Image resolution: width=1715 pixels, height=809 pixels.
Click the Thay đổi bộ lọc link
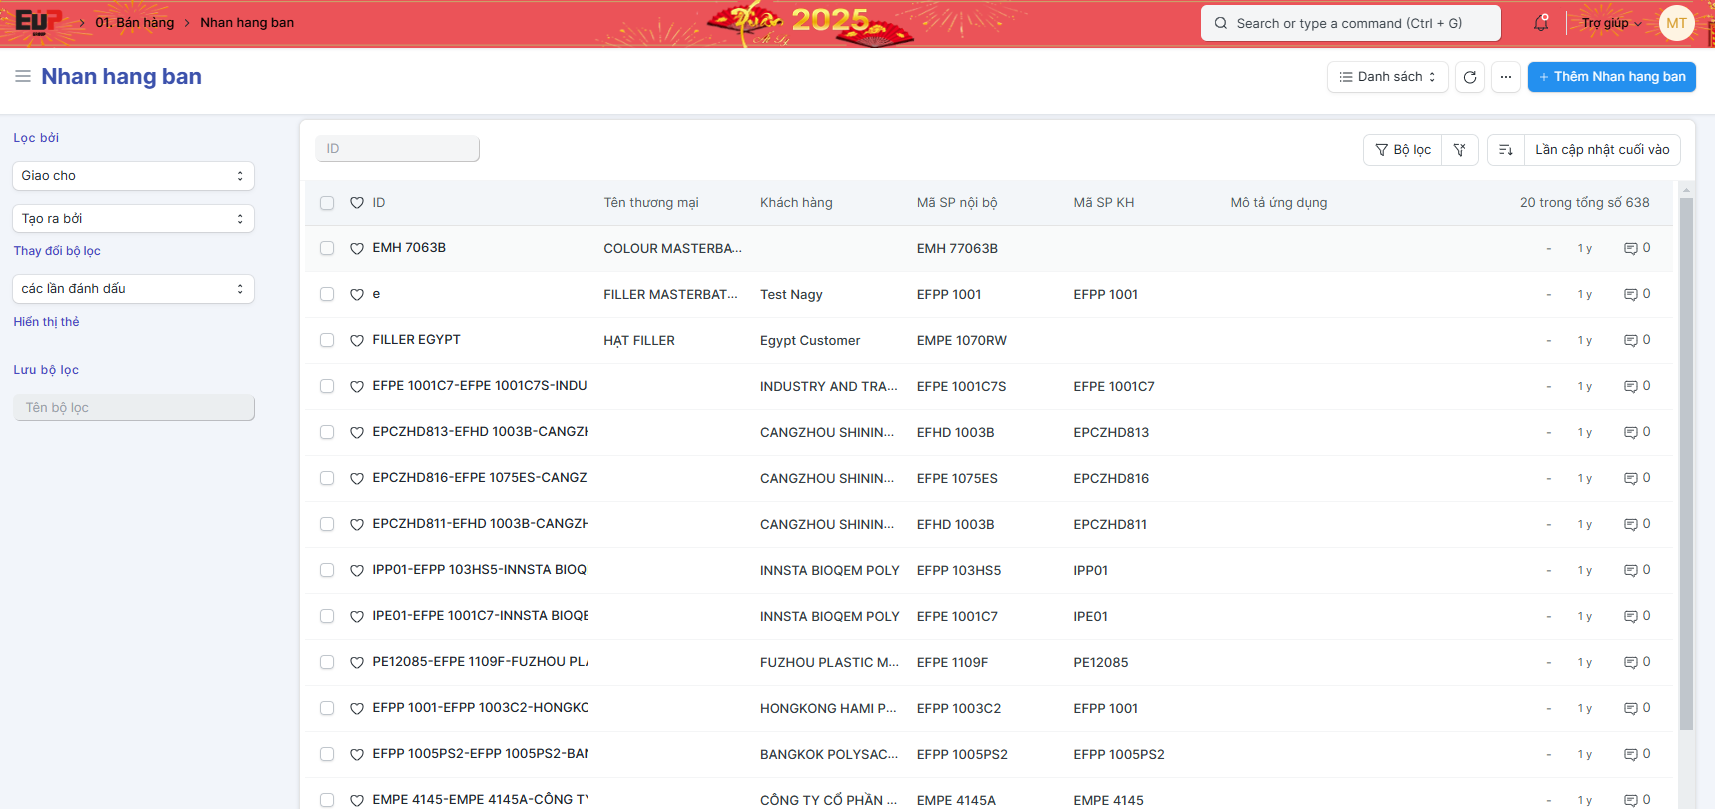pyautogui.click(x=57, y=251)
